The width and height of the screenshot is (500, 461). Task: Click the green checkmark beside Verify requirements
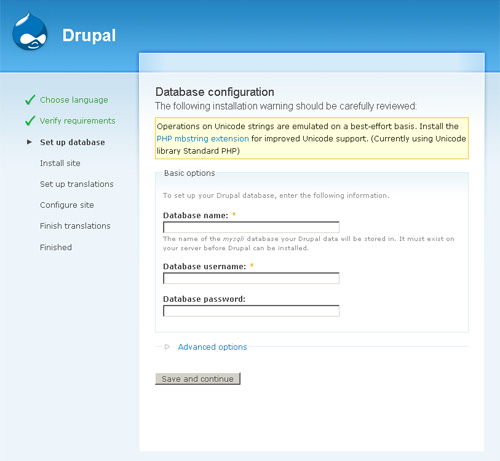(x=30, y=121)
